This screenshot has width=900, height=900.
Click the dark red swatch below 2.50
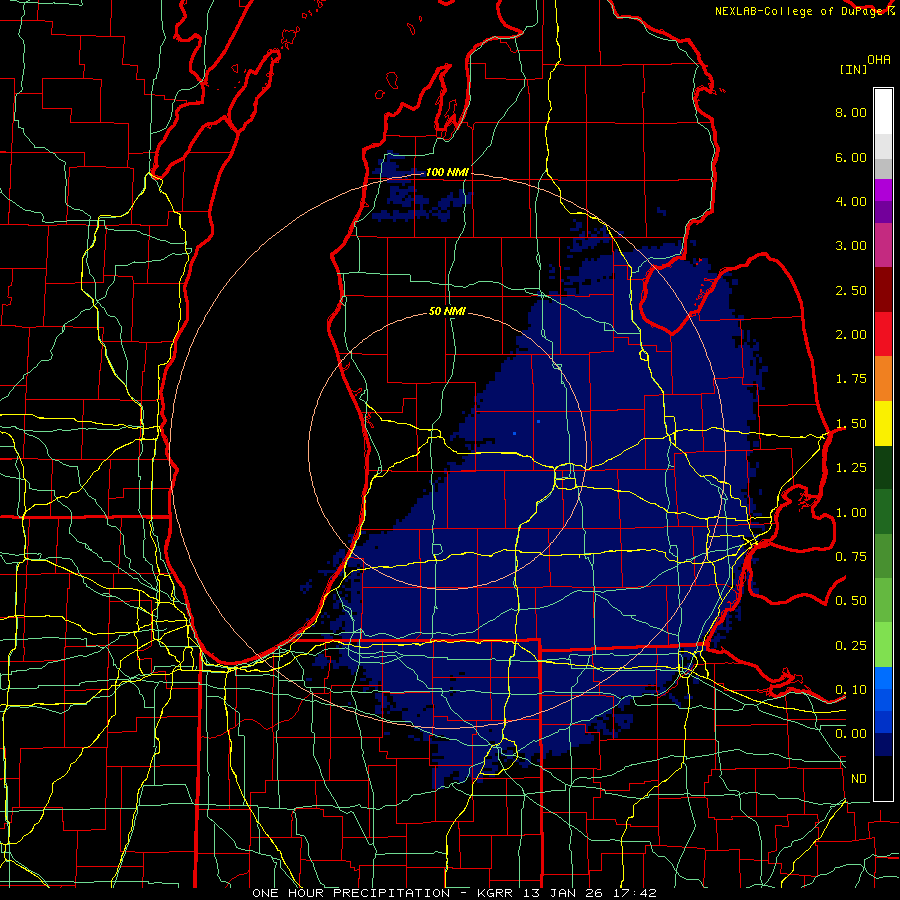(x=883, y=290)
